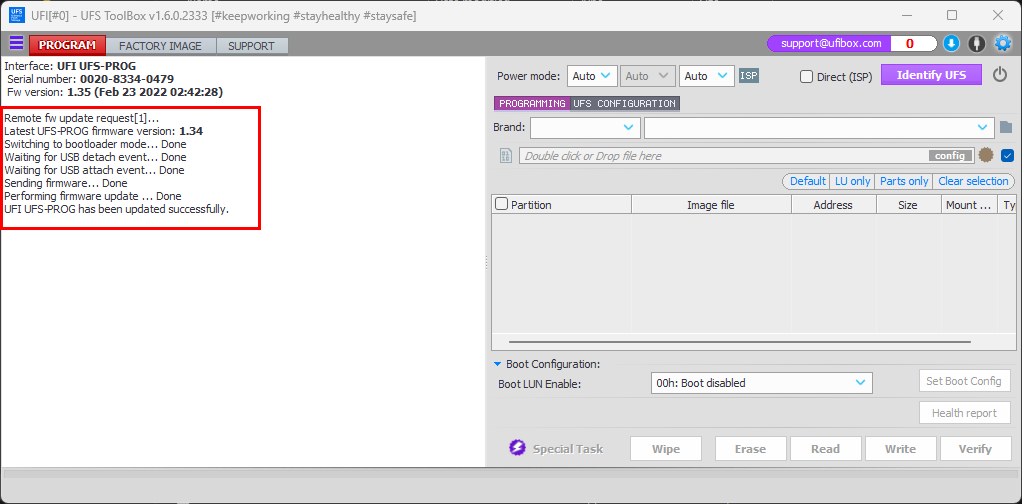Click the Default selection button

click(x=808, y=181)
